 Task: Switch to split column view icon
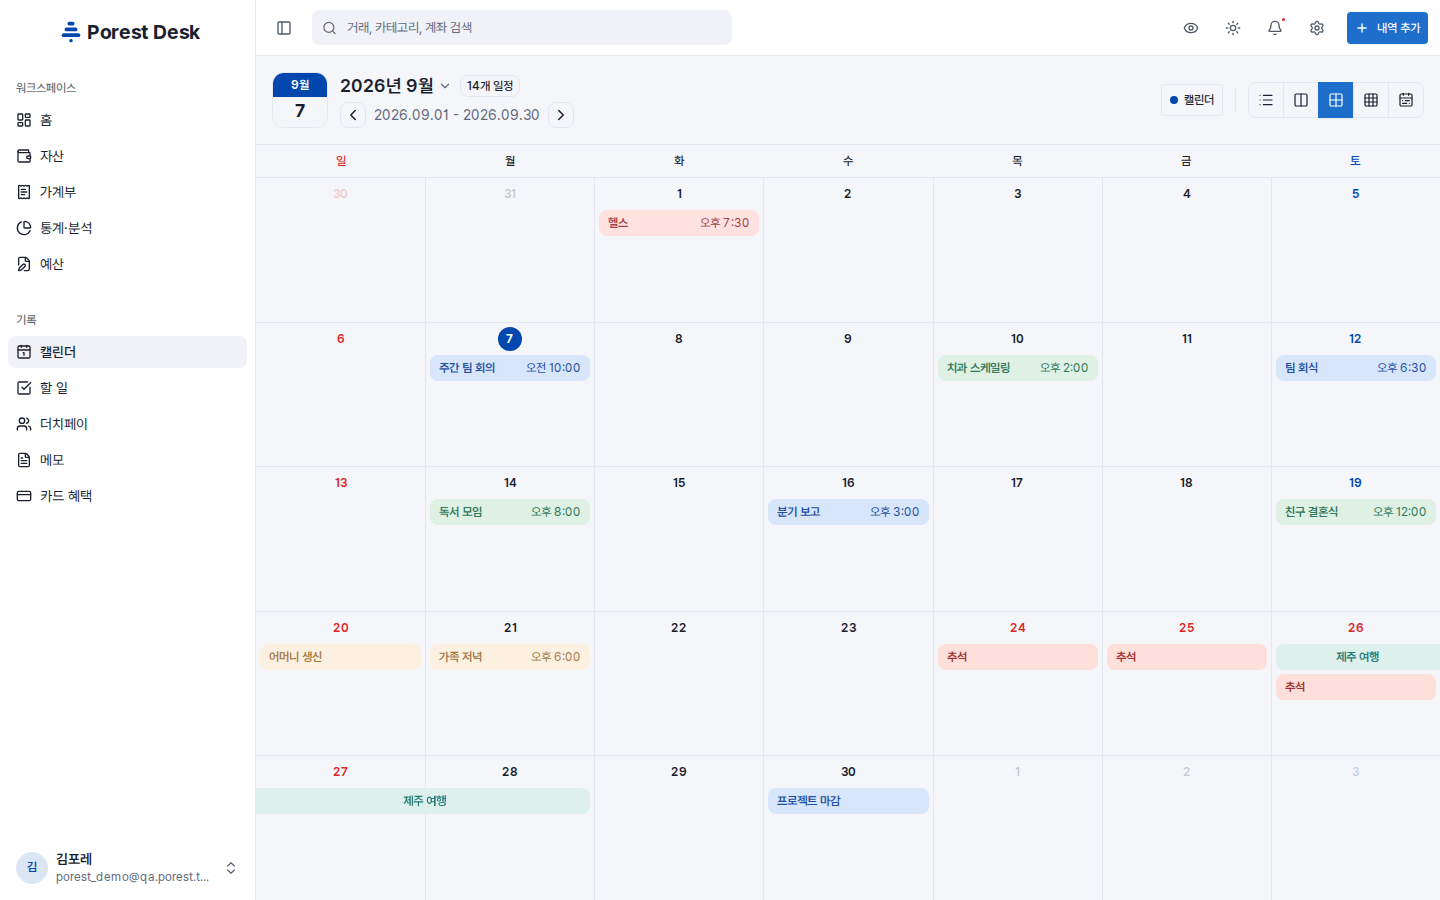pyautogui.click(x=1301, y=100)
